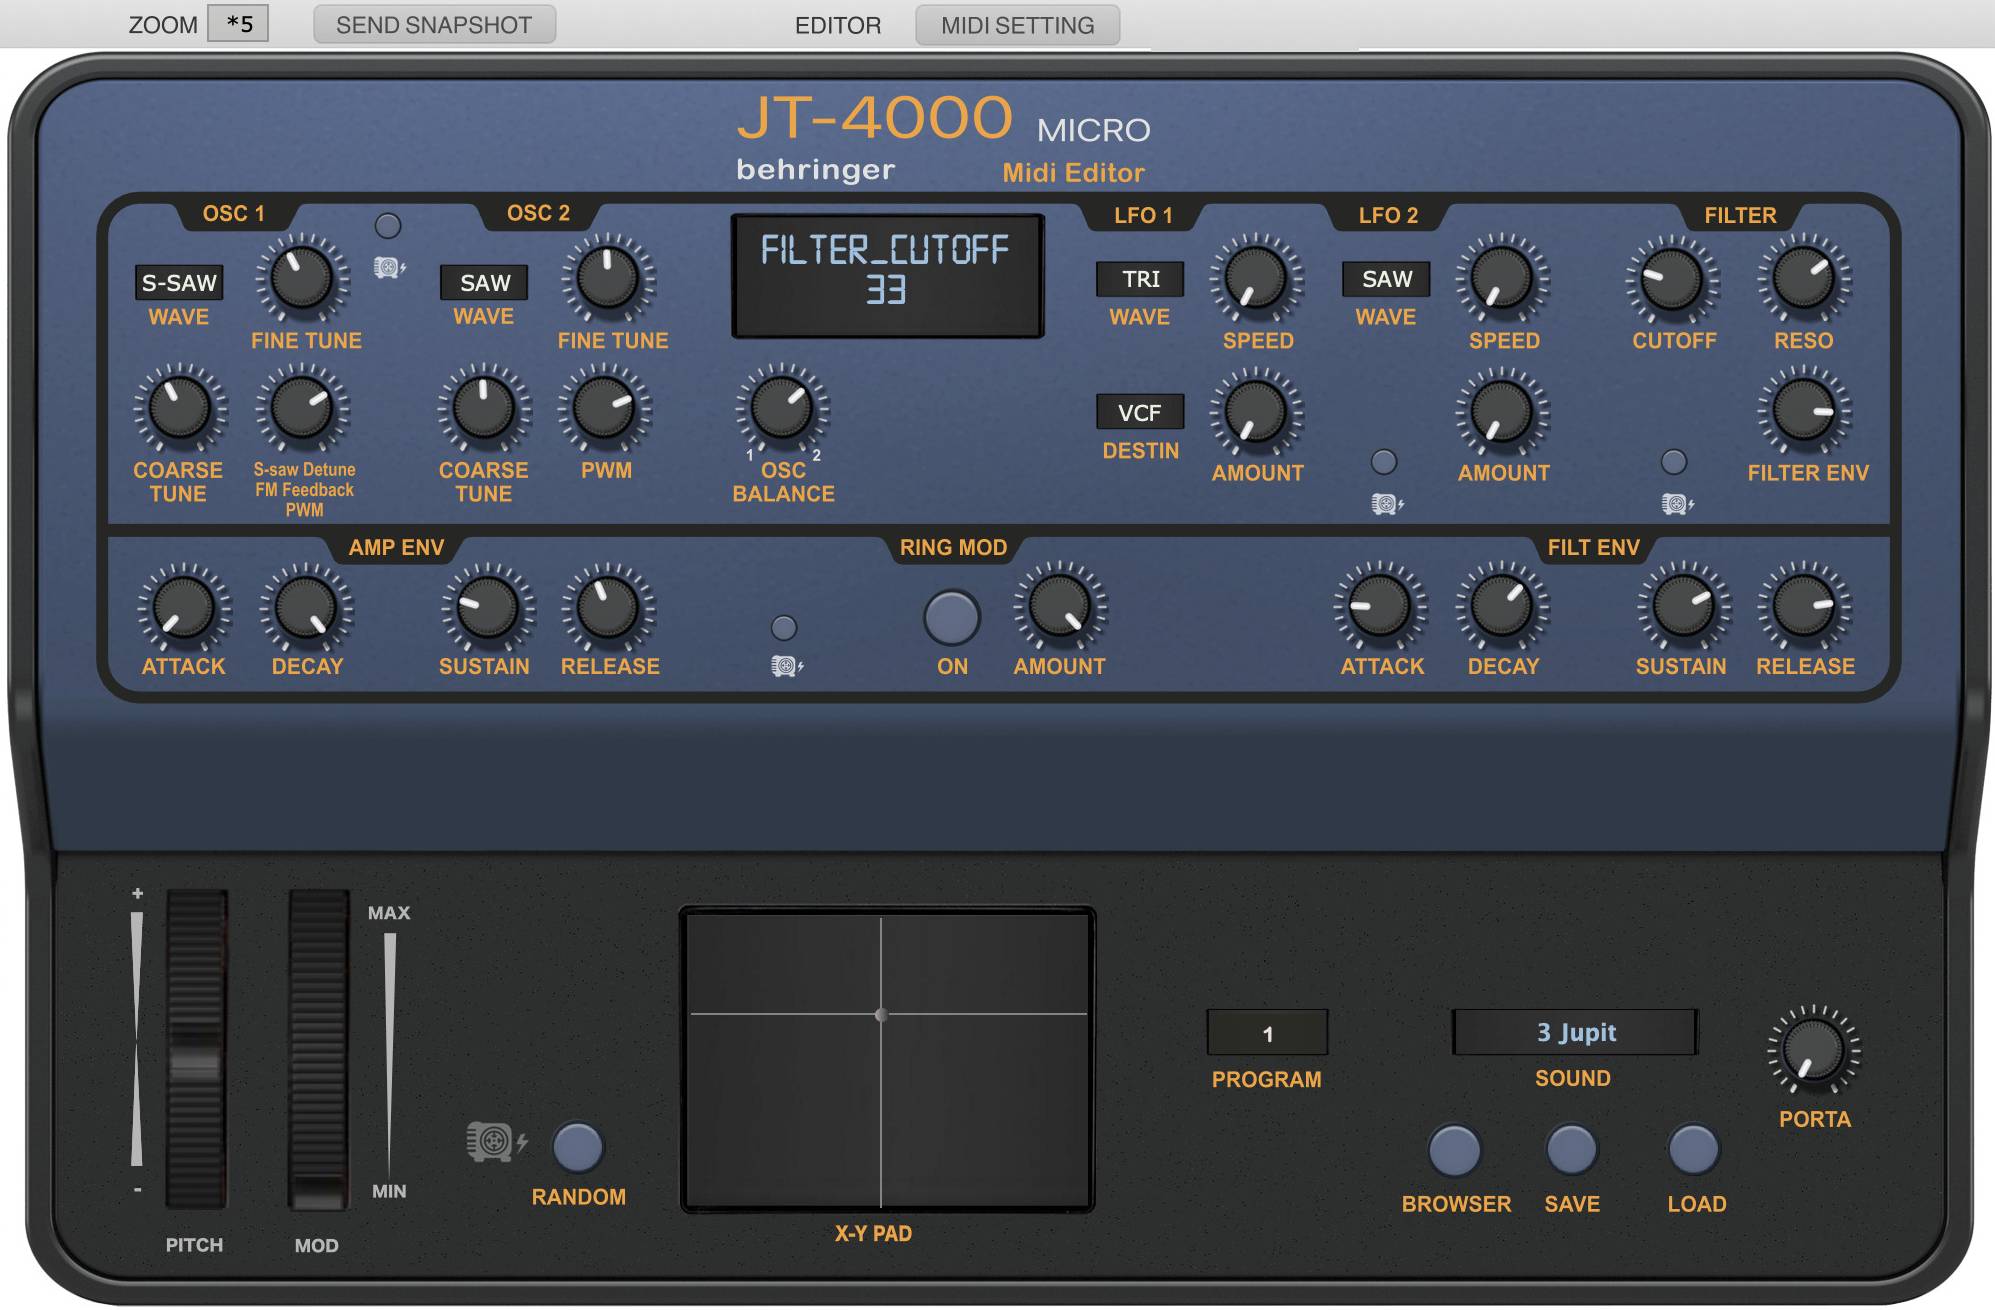Open the LFO 2 SAW wave selector
The image size is (1995, 1310).
coord(1386,279)
